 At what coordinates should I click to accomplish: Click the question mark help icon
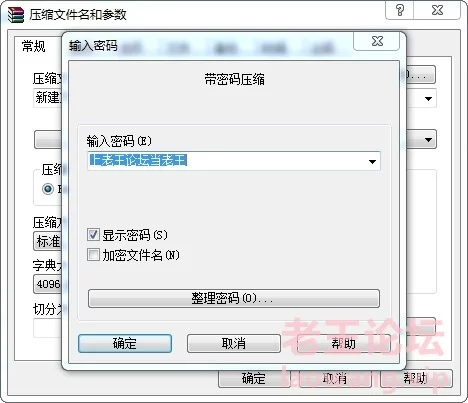tap(400, 10)
